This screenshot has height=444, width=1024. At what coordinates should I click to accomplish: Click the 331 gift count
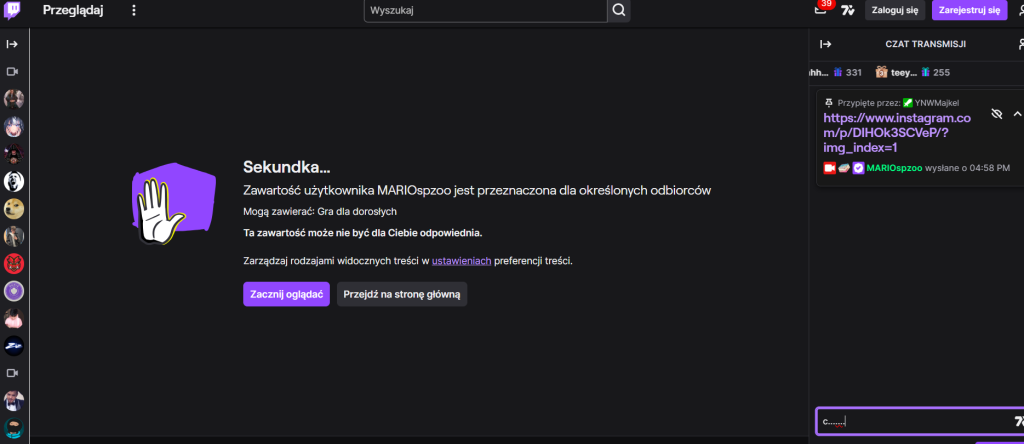[854, 72]
